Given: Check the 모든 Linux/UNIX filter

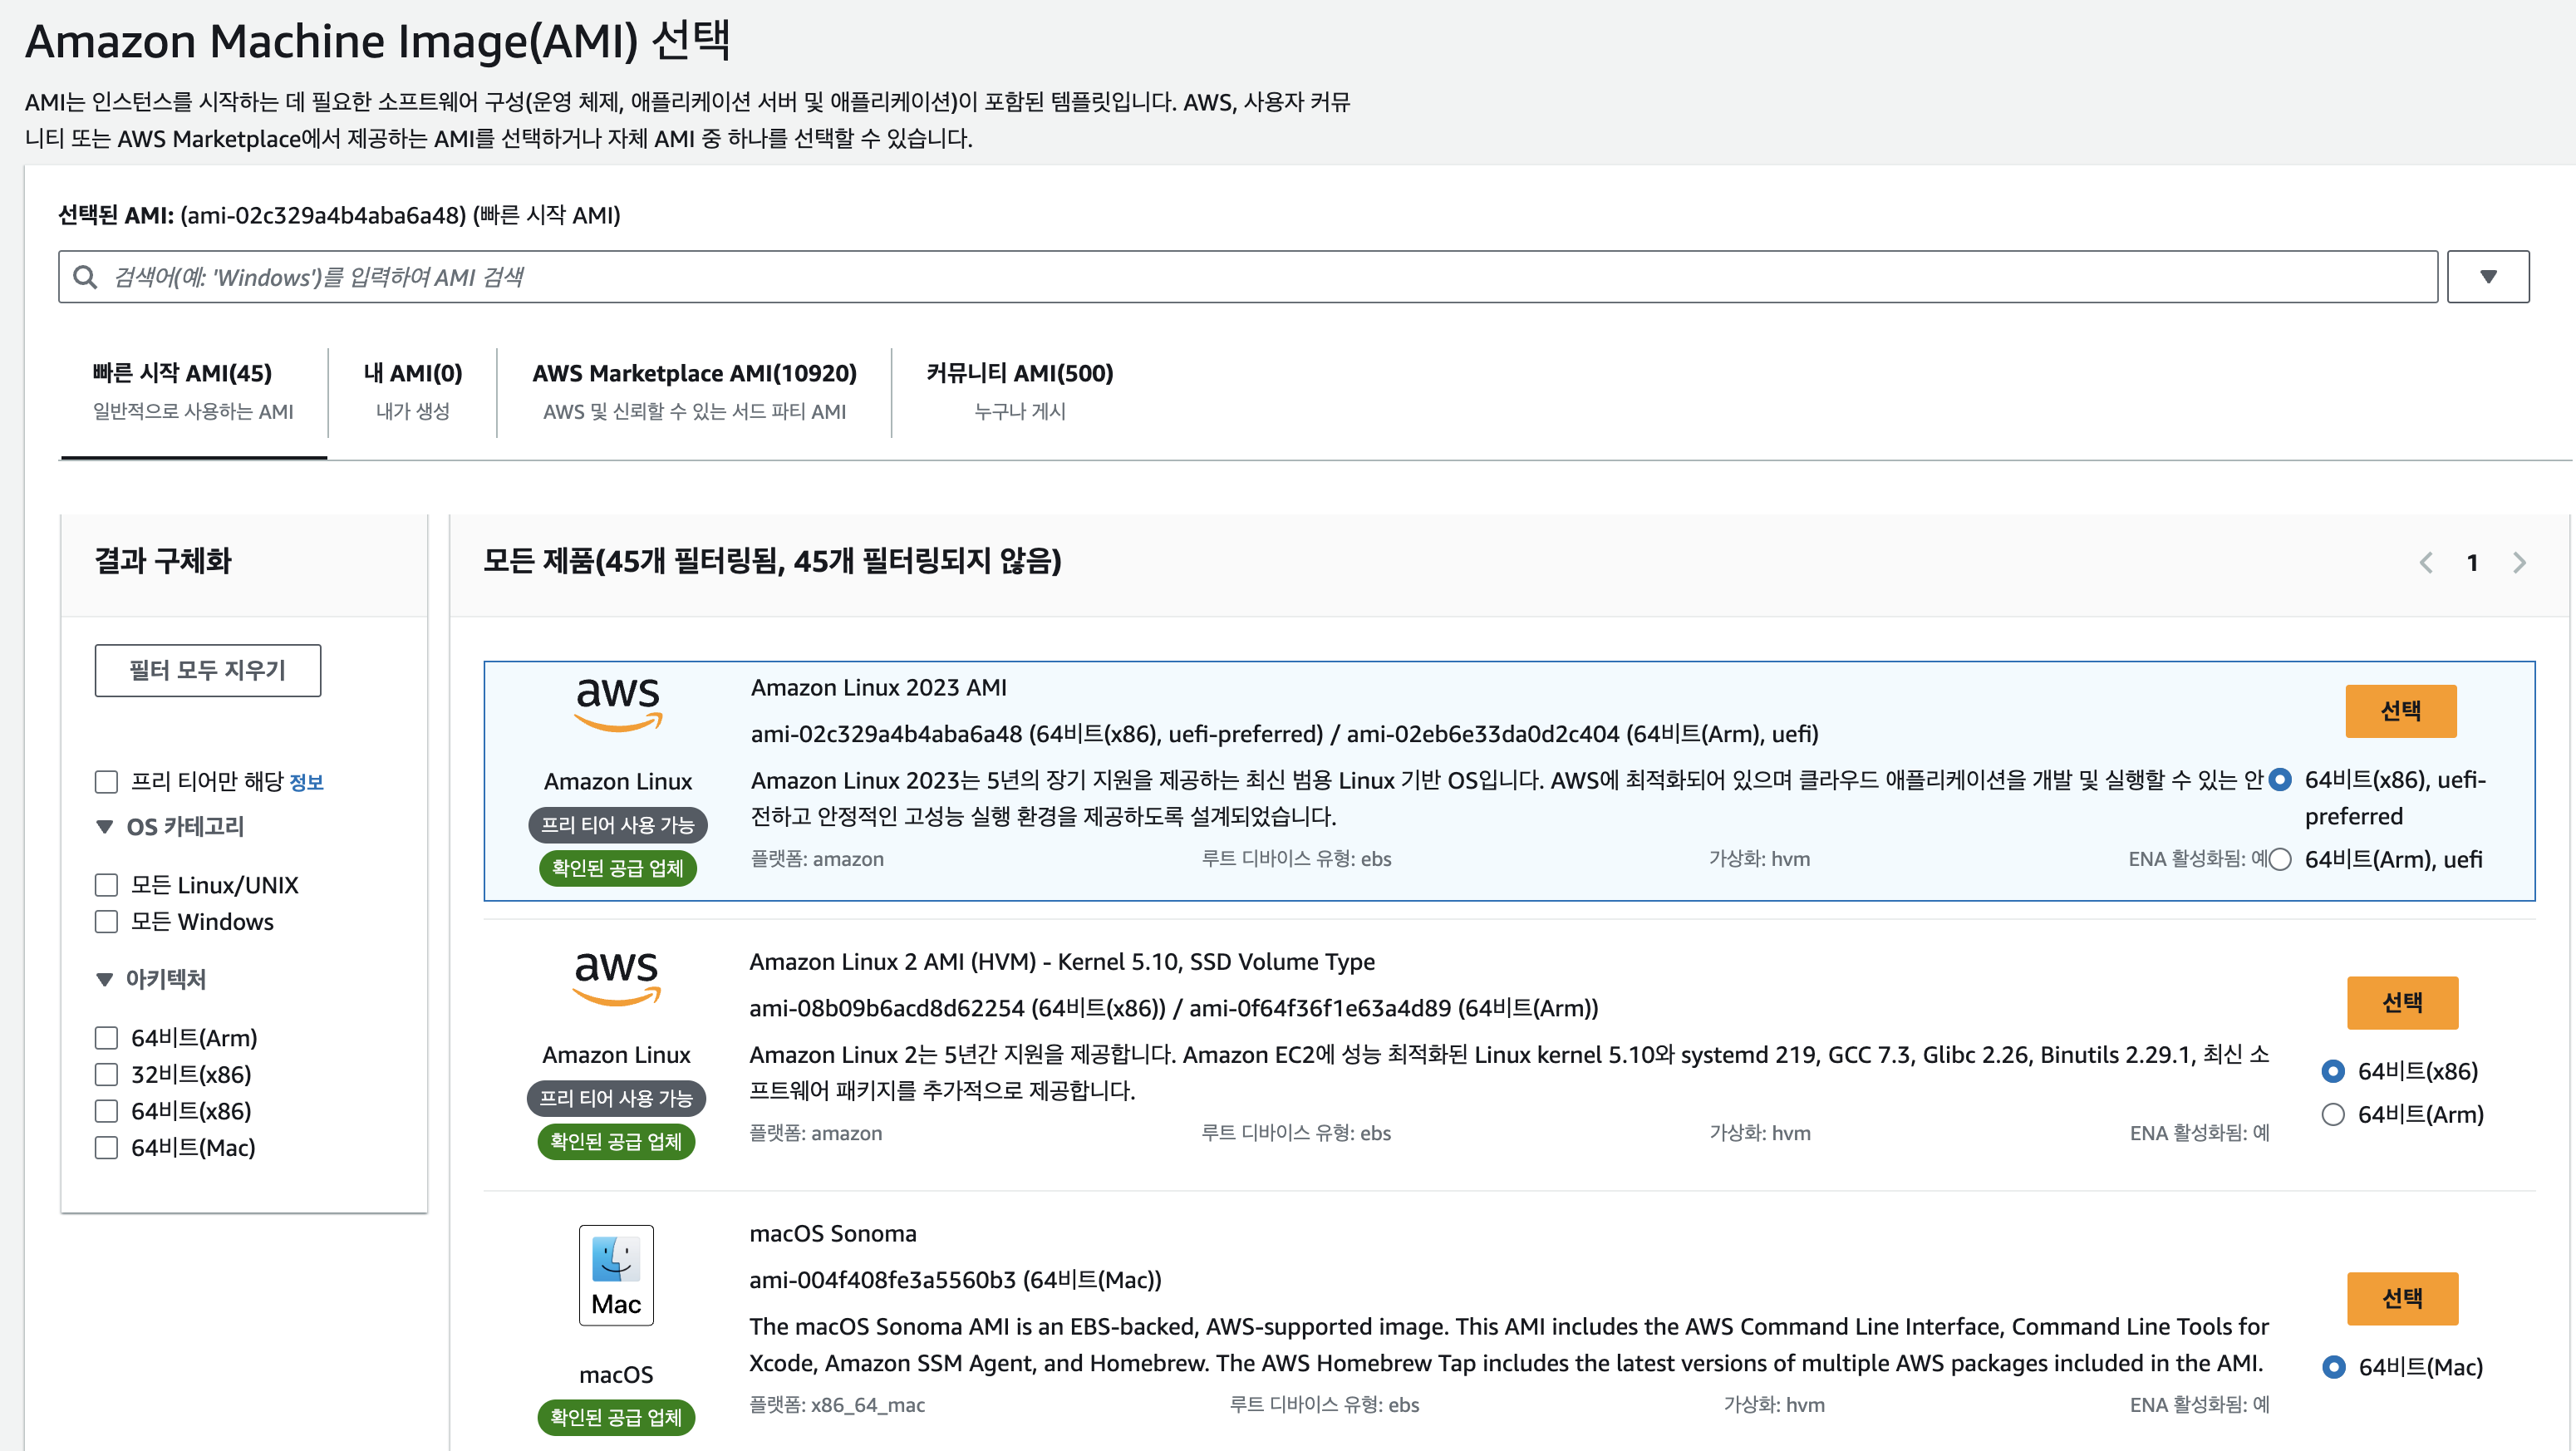Looking at the screenshot, I should coord(106,885).
